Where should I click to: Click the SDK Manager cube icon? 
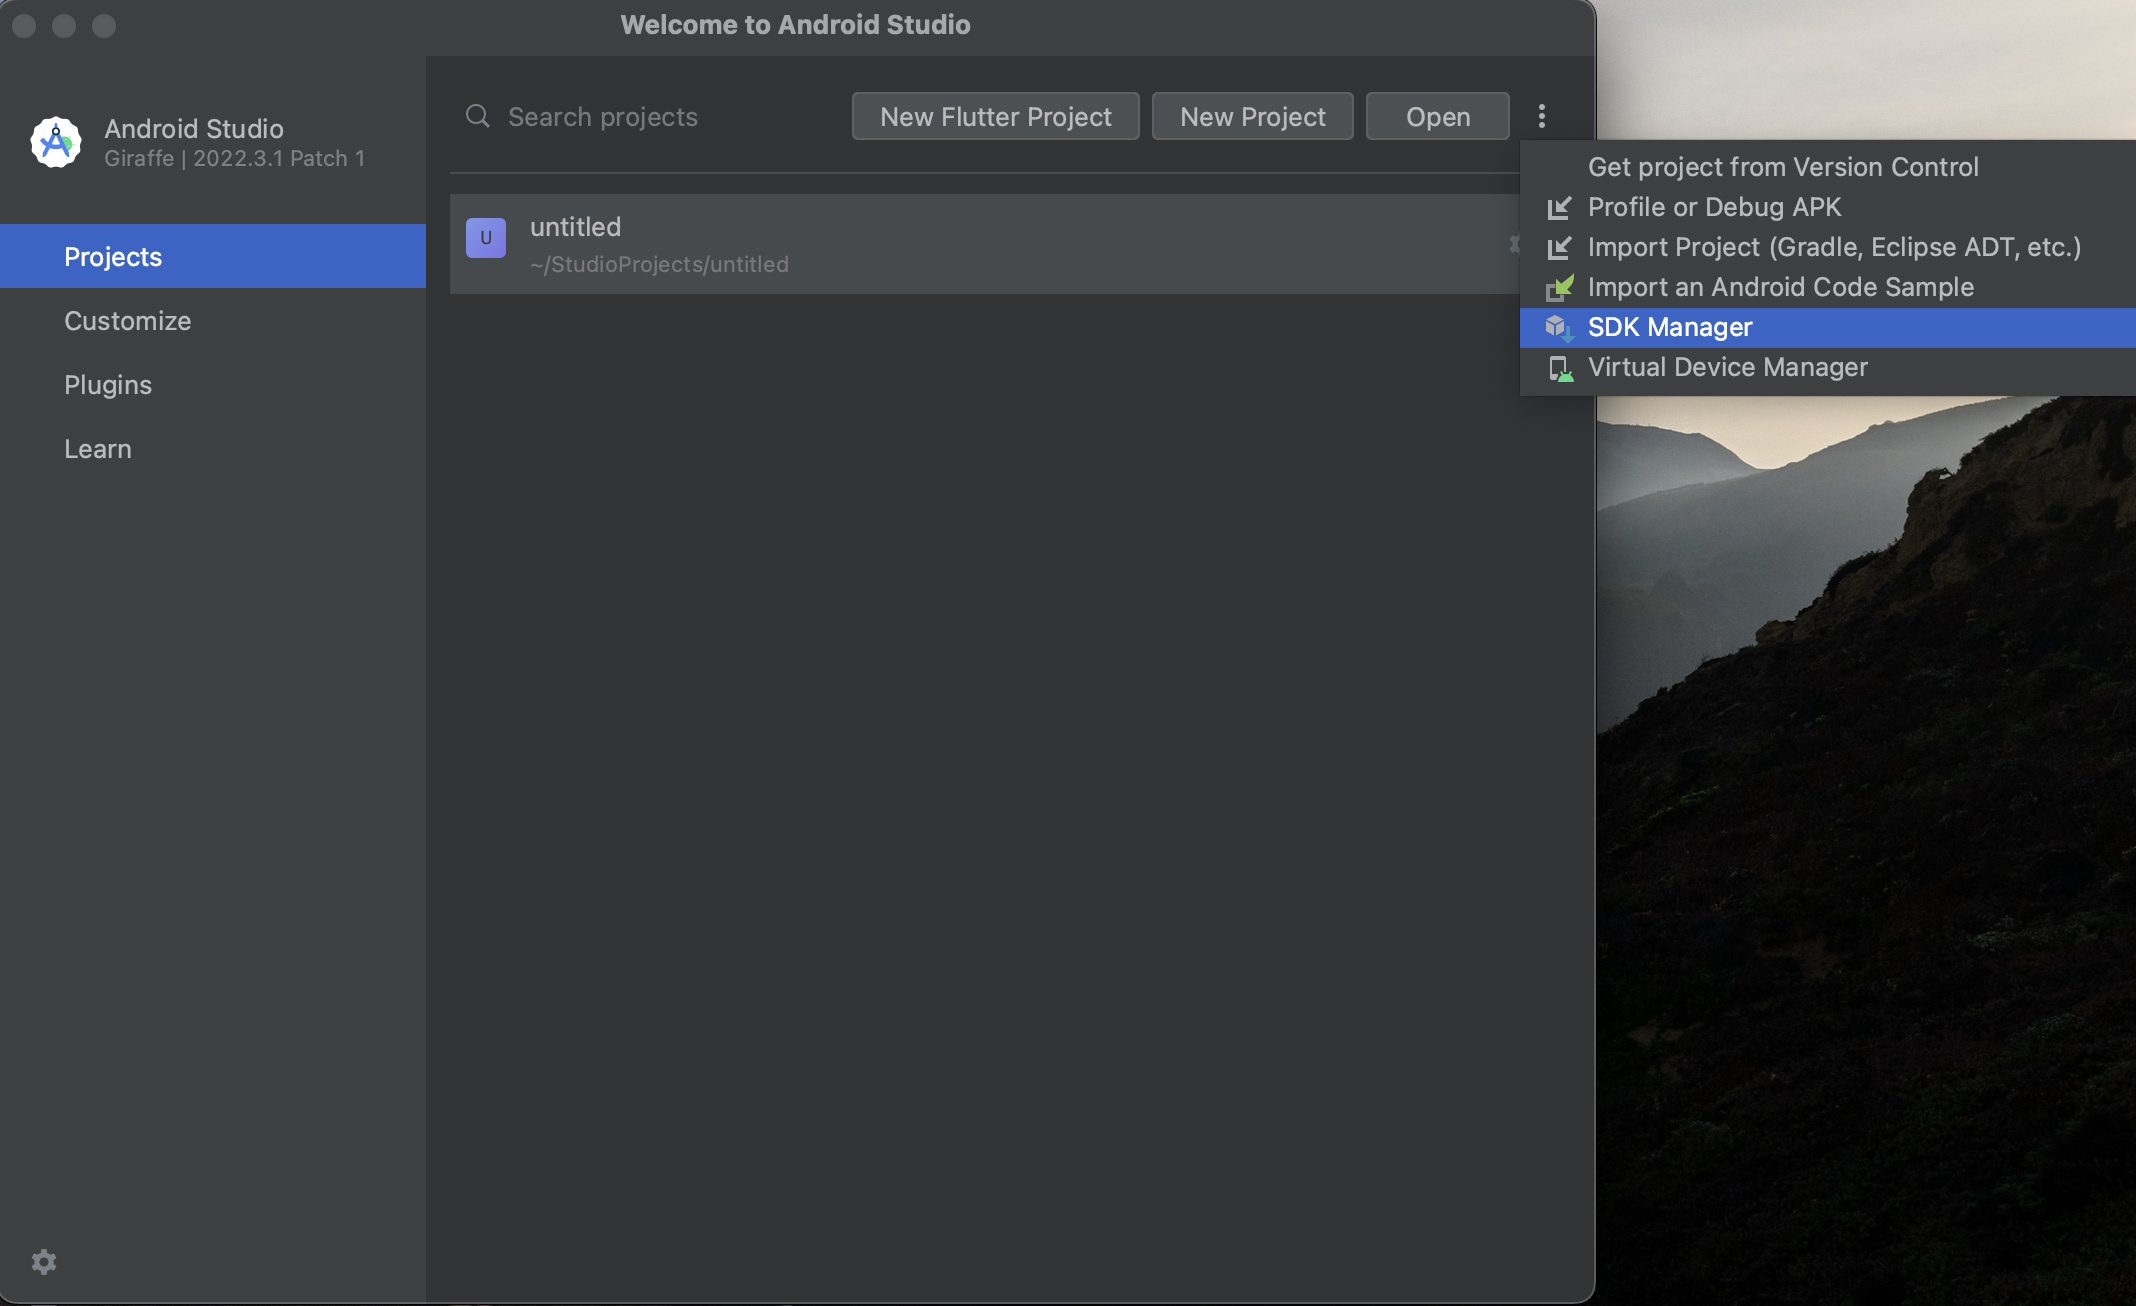[x=1558, y=328]
